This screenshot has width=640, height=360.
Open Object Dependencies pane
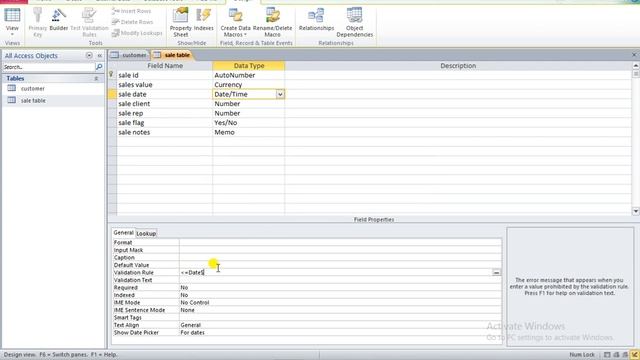coord(354,22)
